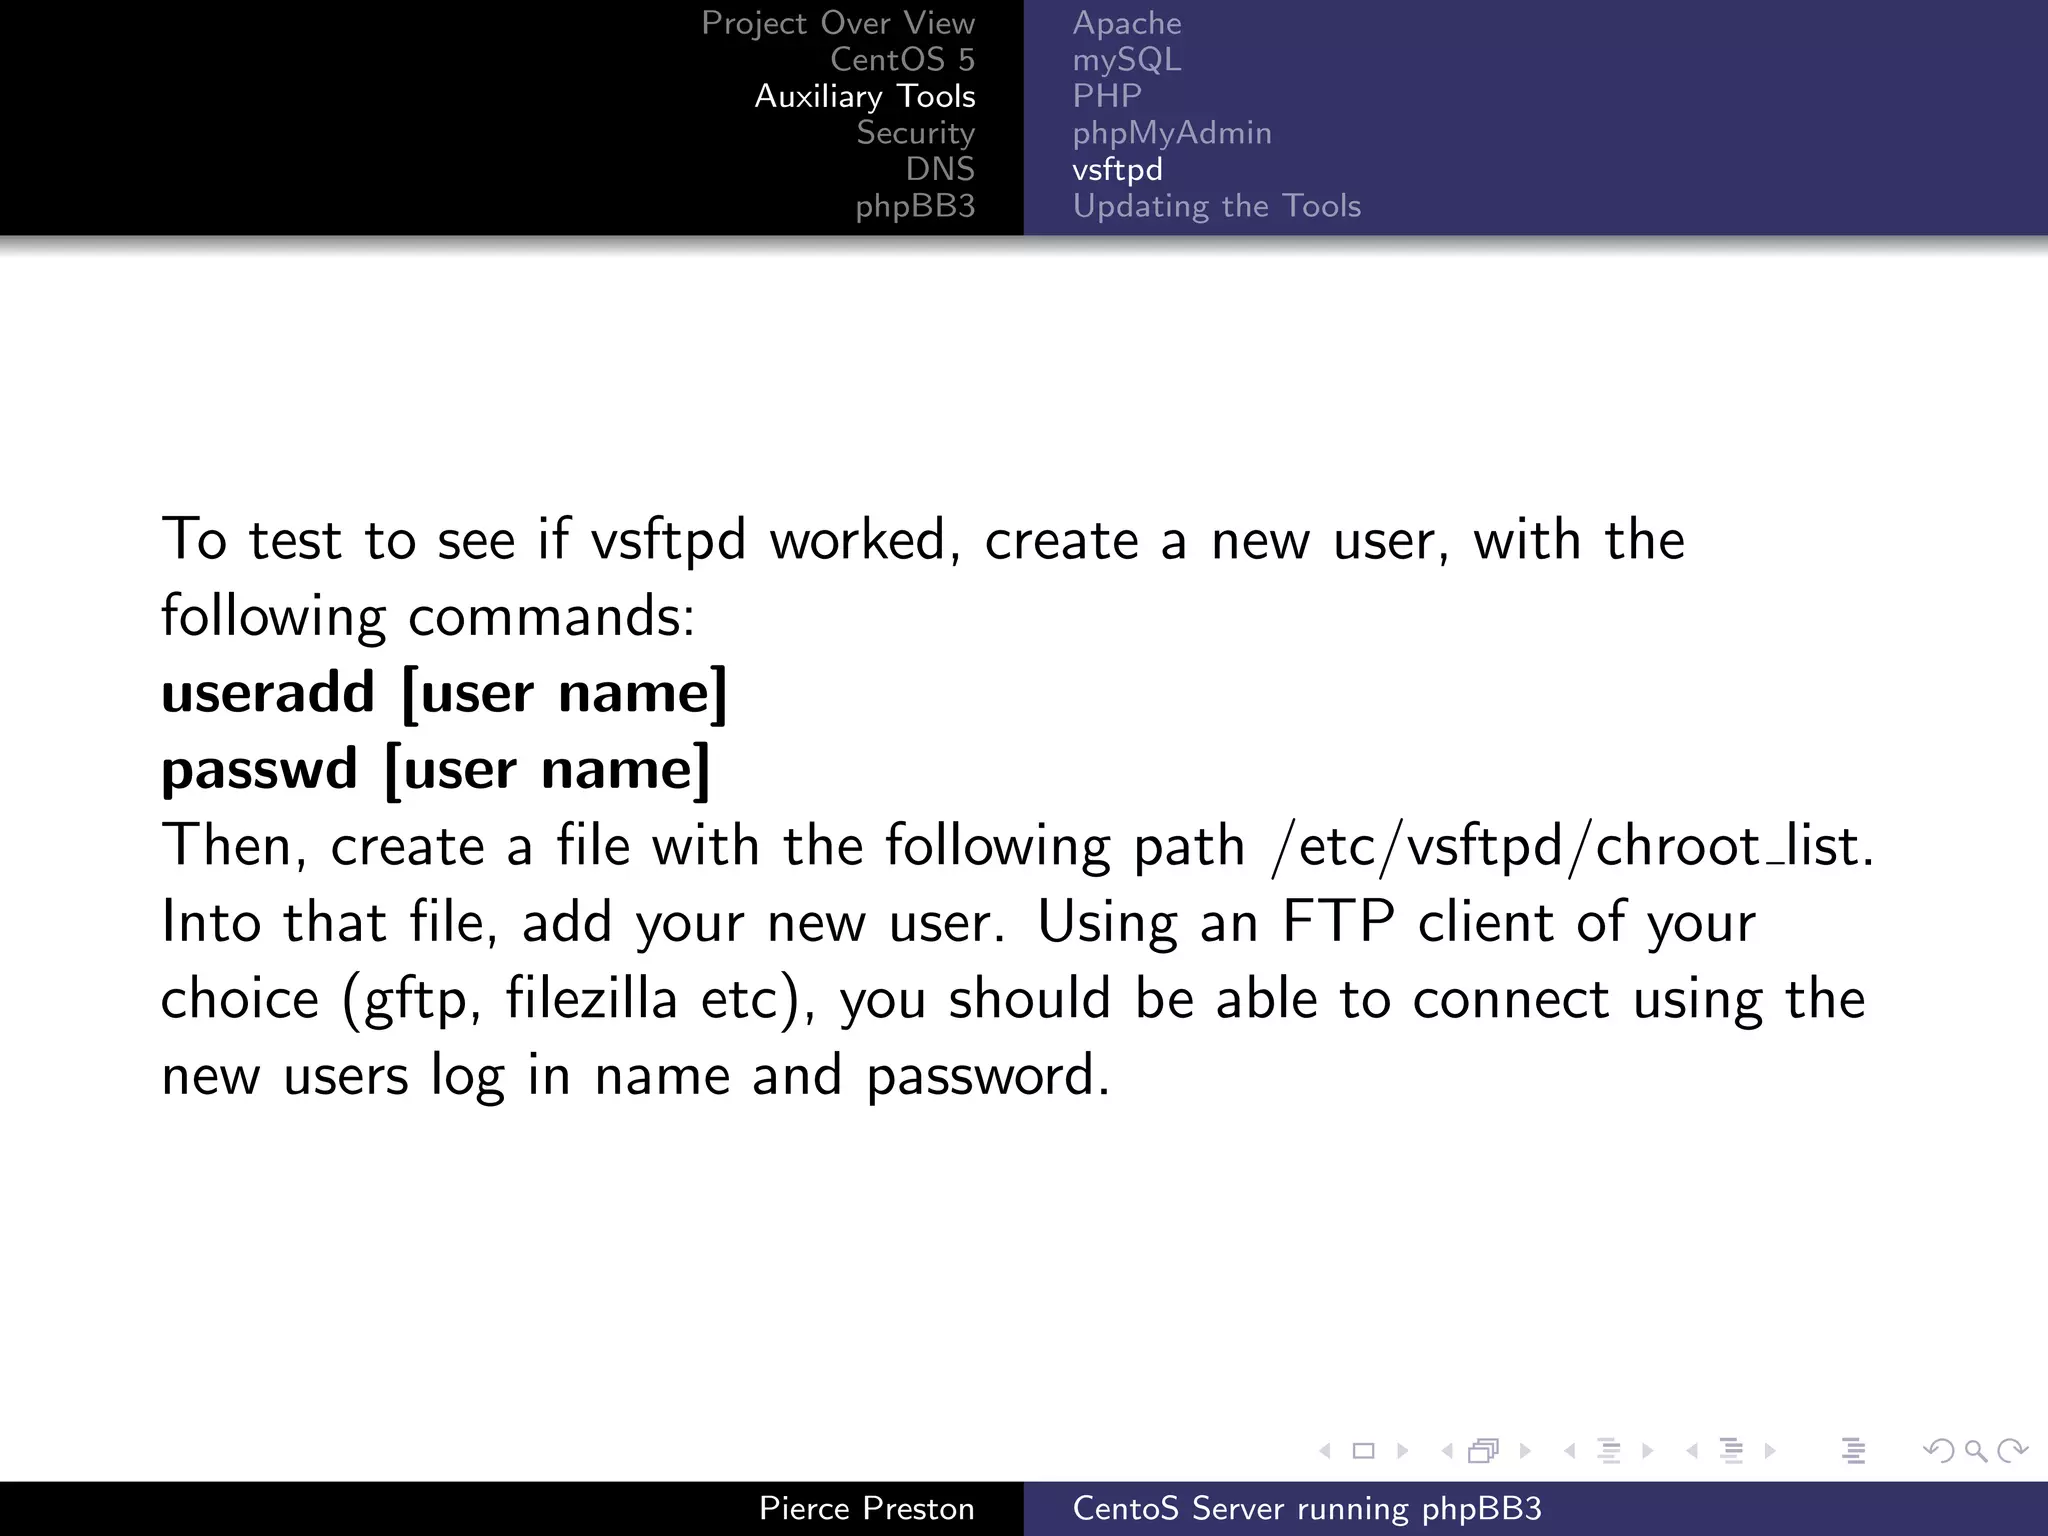Viewport: 2048px width, 1536px height.
Task: Click the author name Pierce Preston in footer
Action: point(866,1508)
